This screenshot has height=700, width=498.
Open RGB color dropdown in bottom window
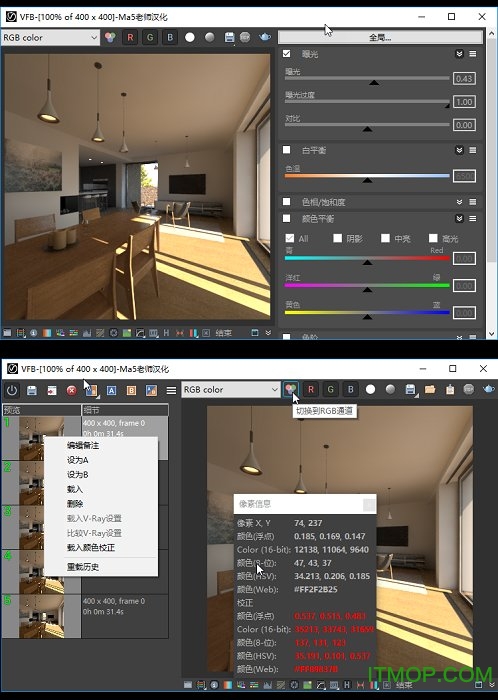coord(230,390)
